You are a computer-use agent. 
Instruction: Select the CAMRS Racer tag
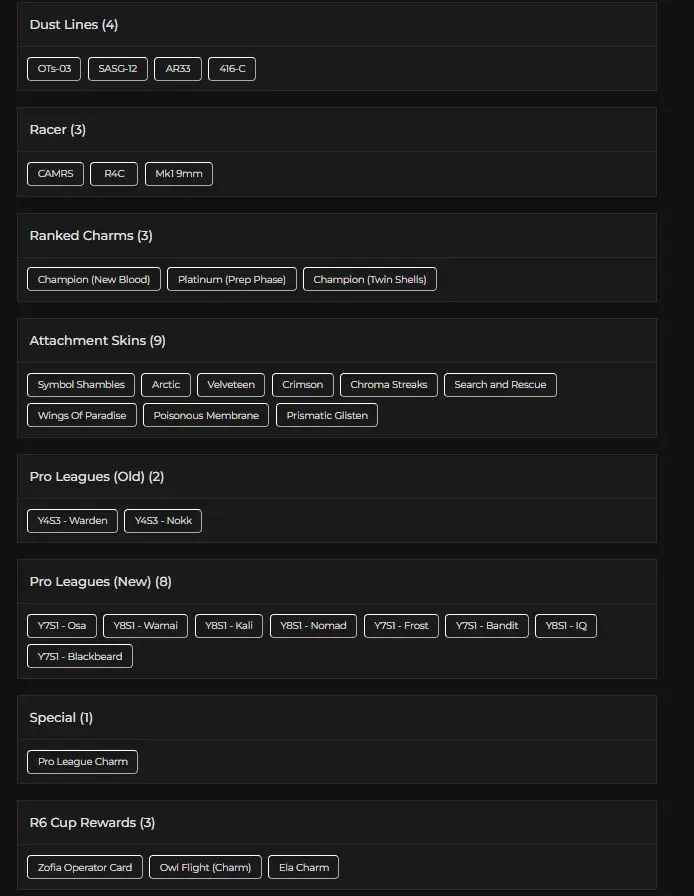55,174
